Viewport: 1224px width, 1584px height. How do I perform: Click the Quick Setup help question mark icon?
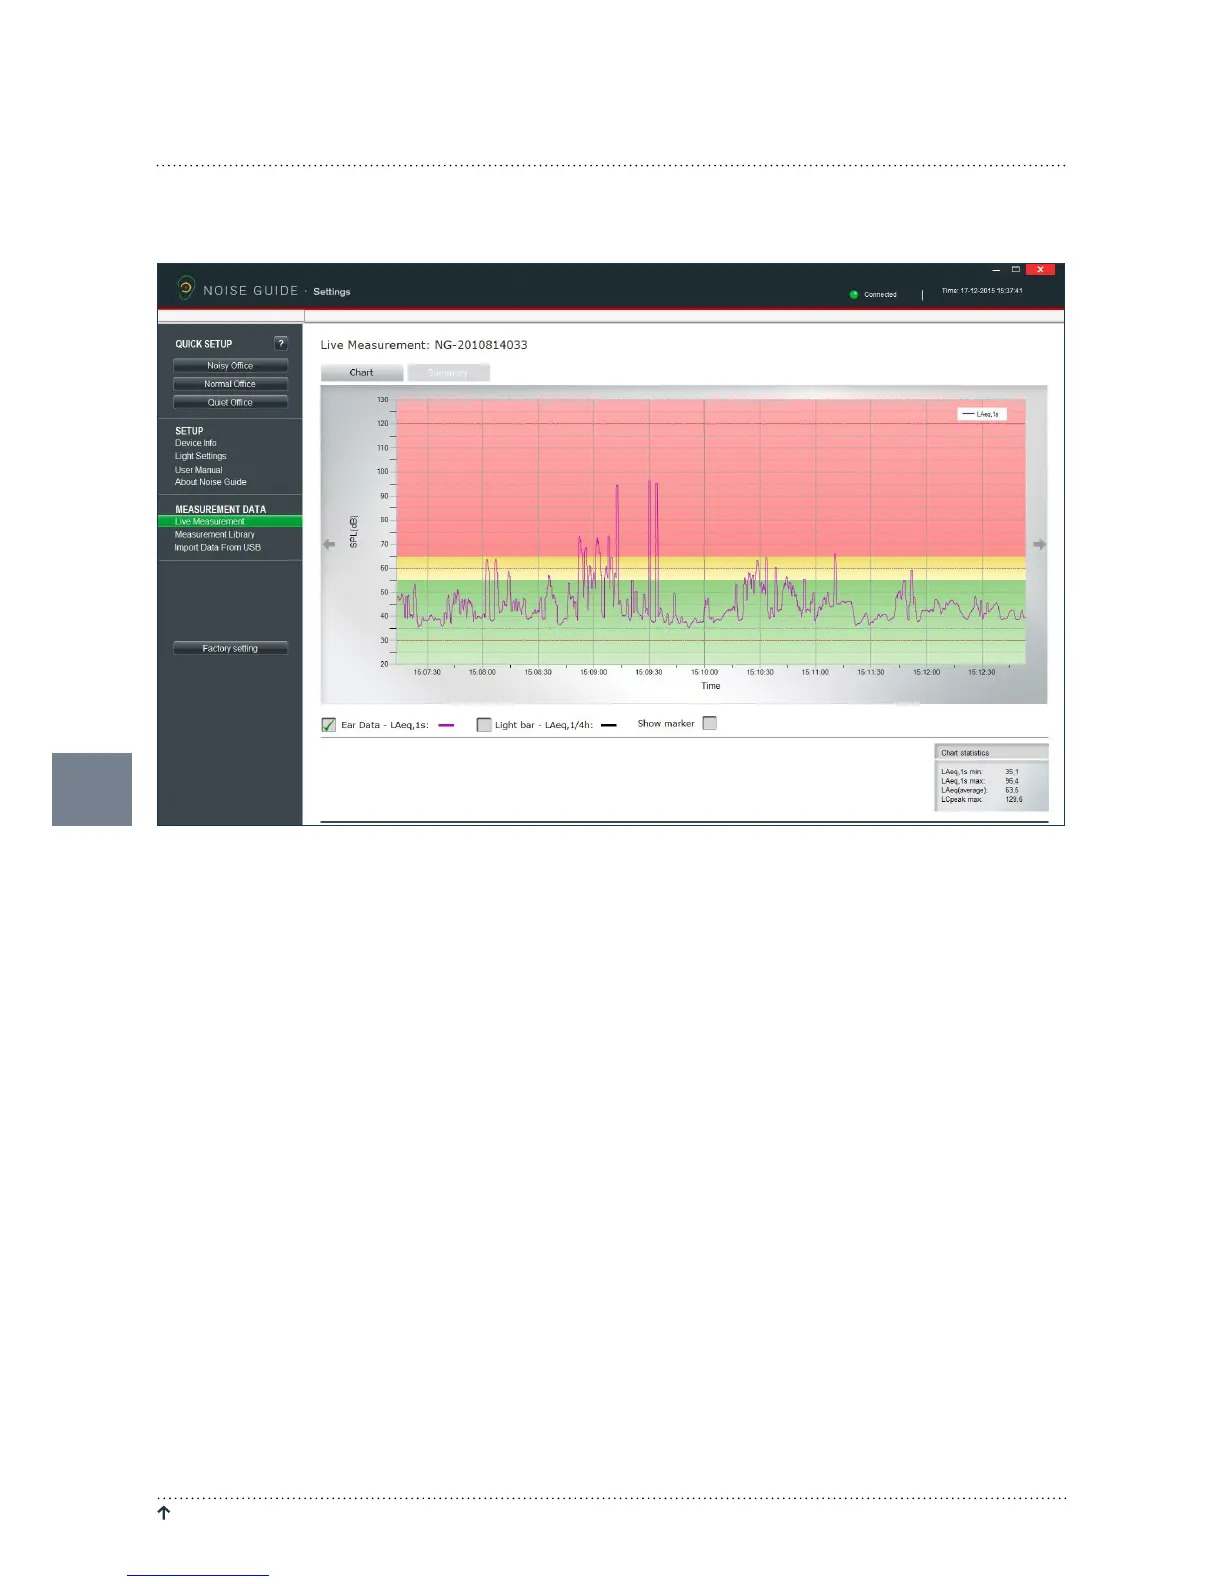pos(281,343)
